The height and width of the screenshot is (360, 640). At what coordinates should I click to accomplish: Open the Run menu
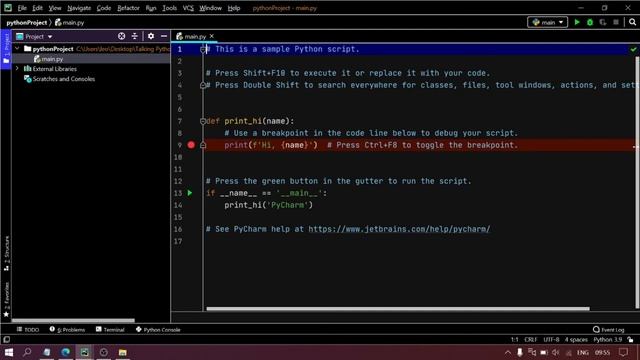151,8
